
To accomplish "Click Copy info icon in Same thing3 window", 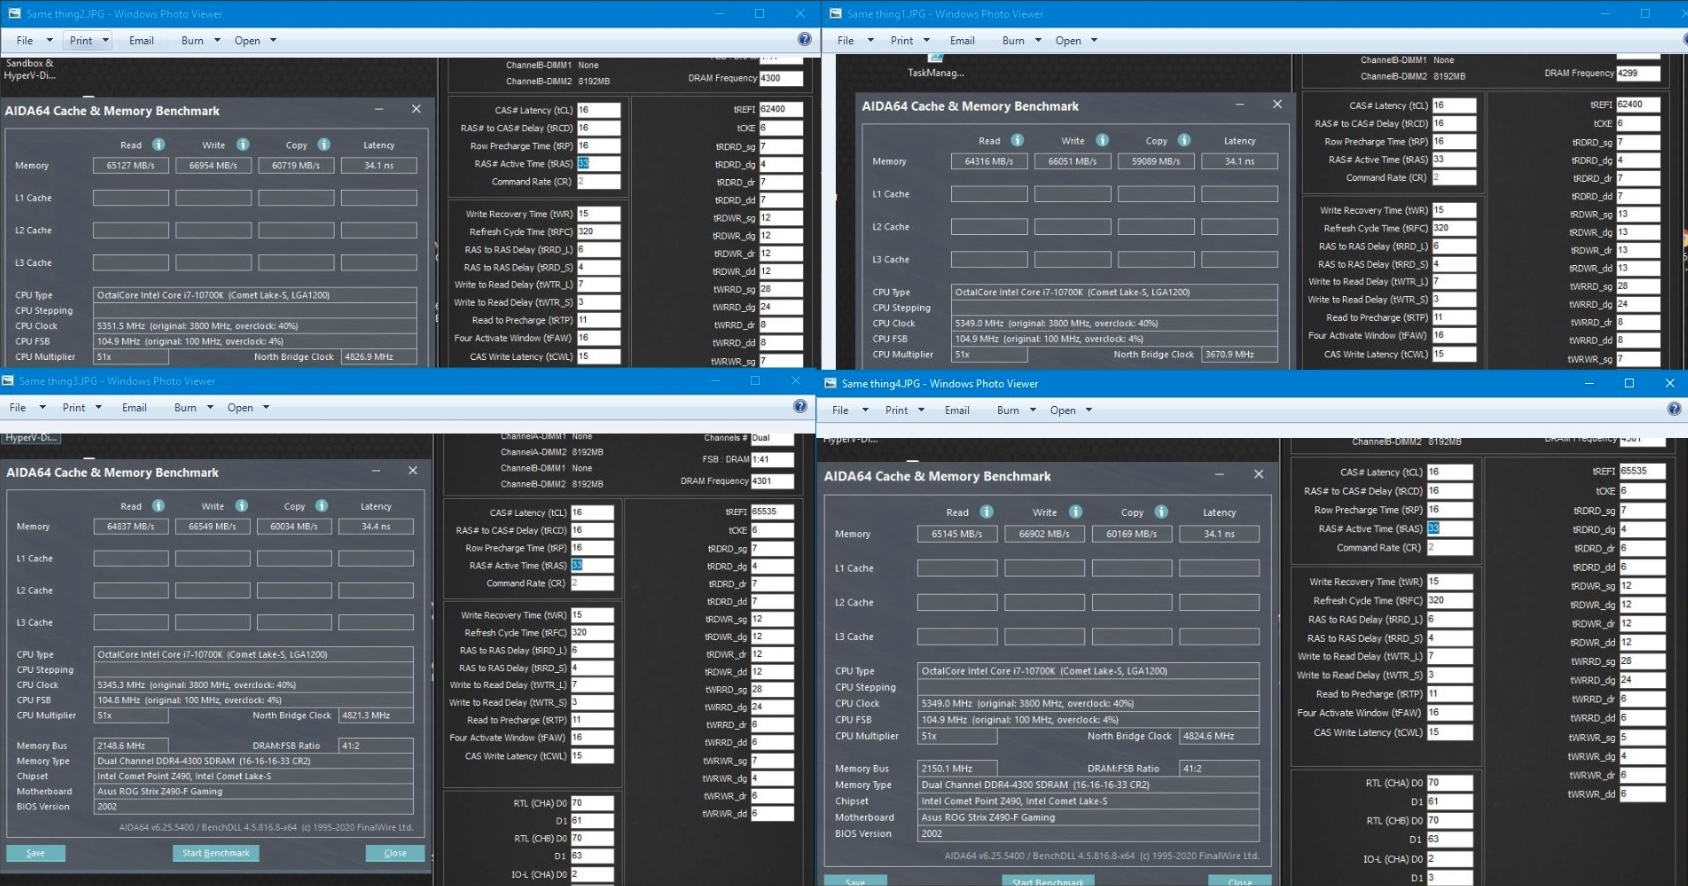I will 322,506.
